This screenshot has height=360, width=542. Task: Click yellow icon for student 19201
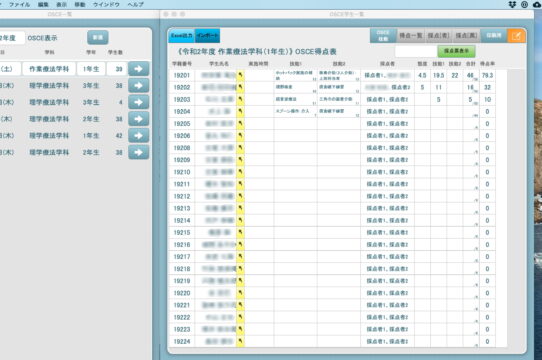coord(240,75)
